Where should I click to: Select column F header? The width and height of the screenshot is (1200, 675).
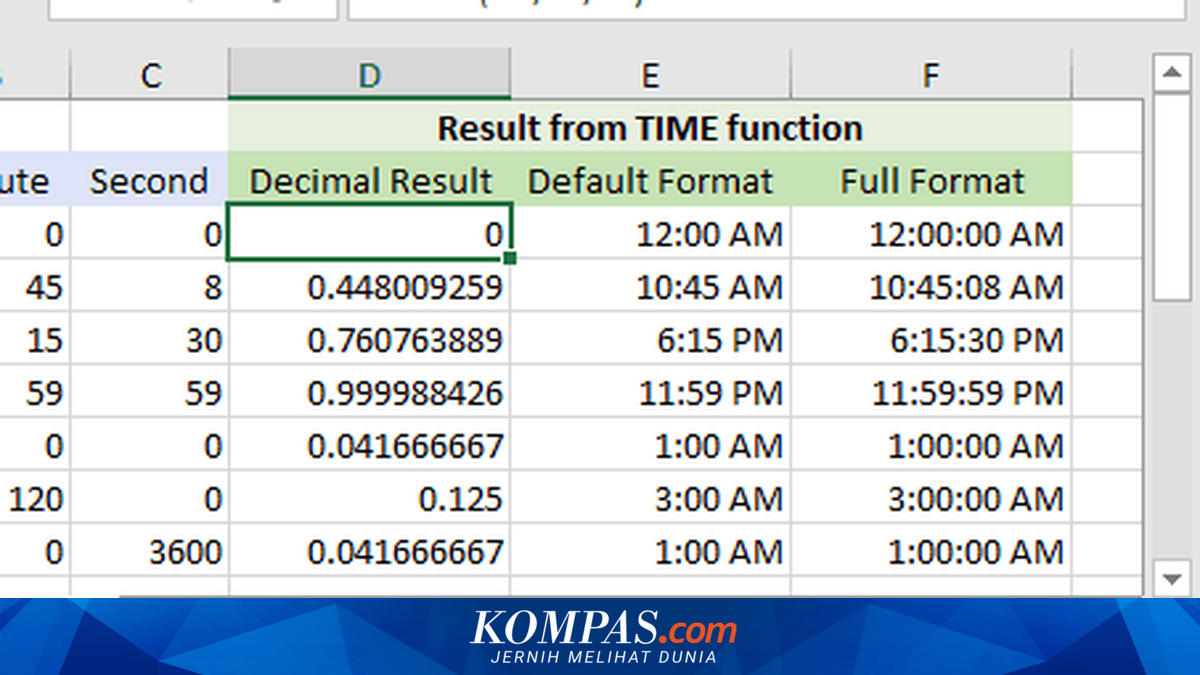click(931, 76)
